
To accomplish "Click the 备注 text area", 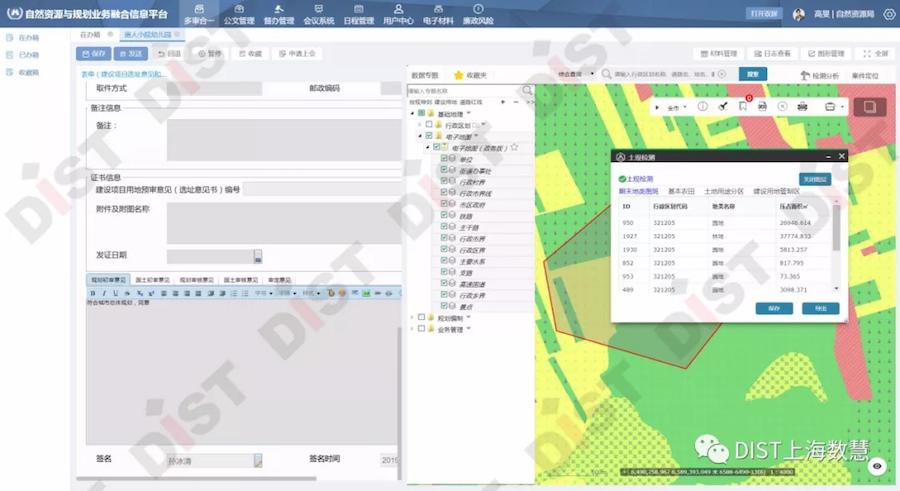I will click(x=284, y=140).
